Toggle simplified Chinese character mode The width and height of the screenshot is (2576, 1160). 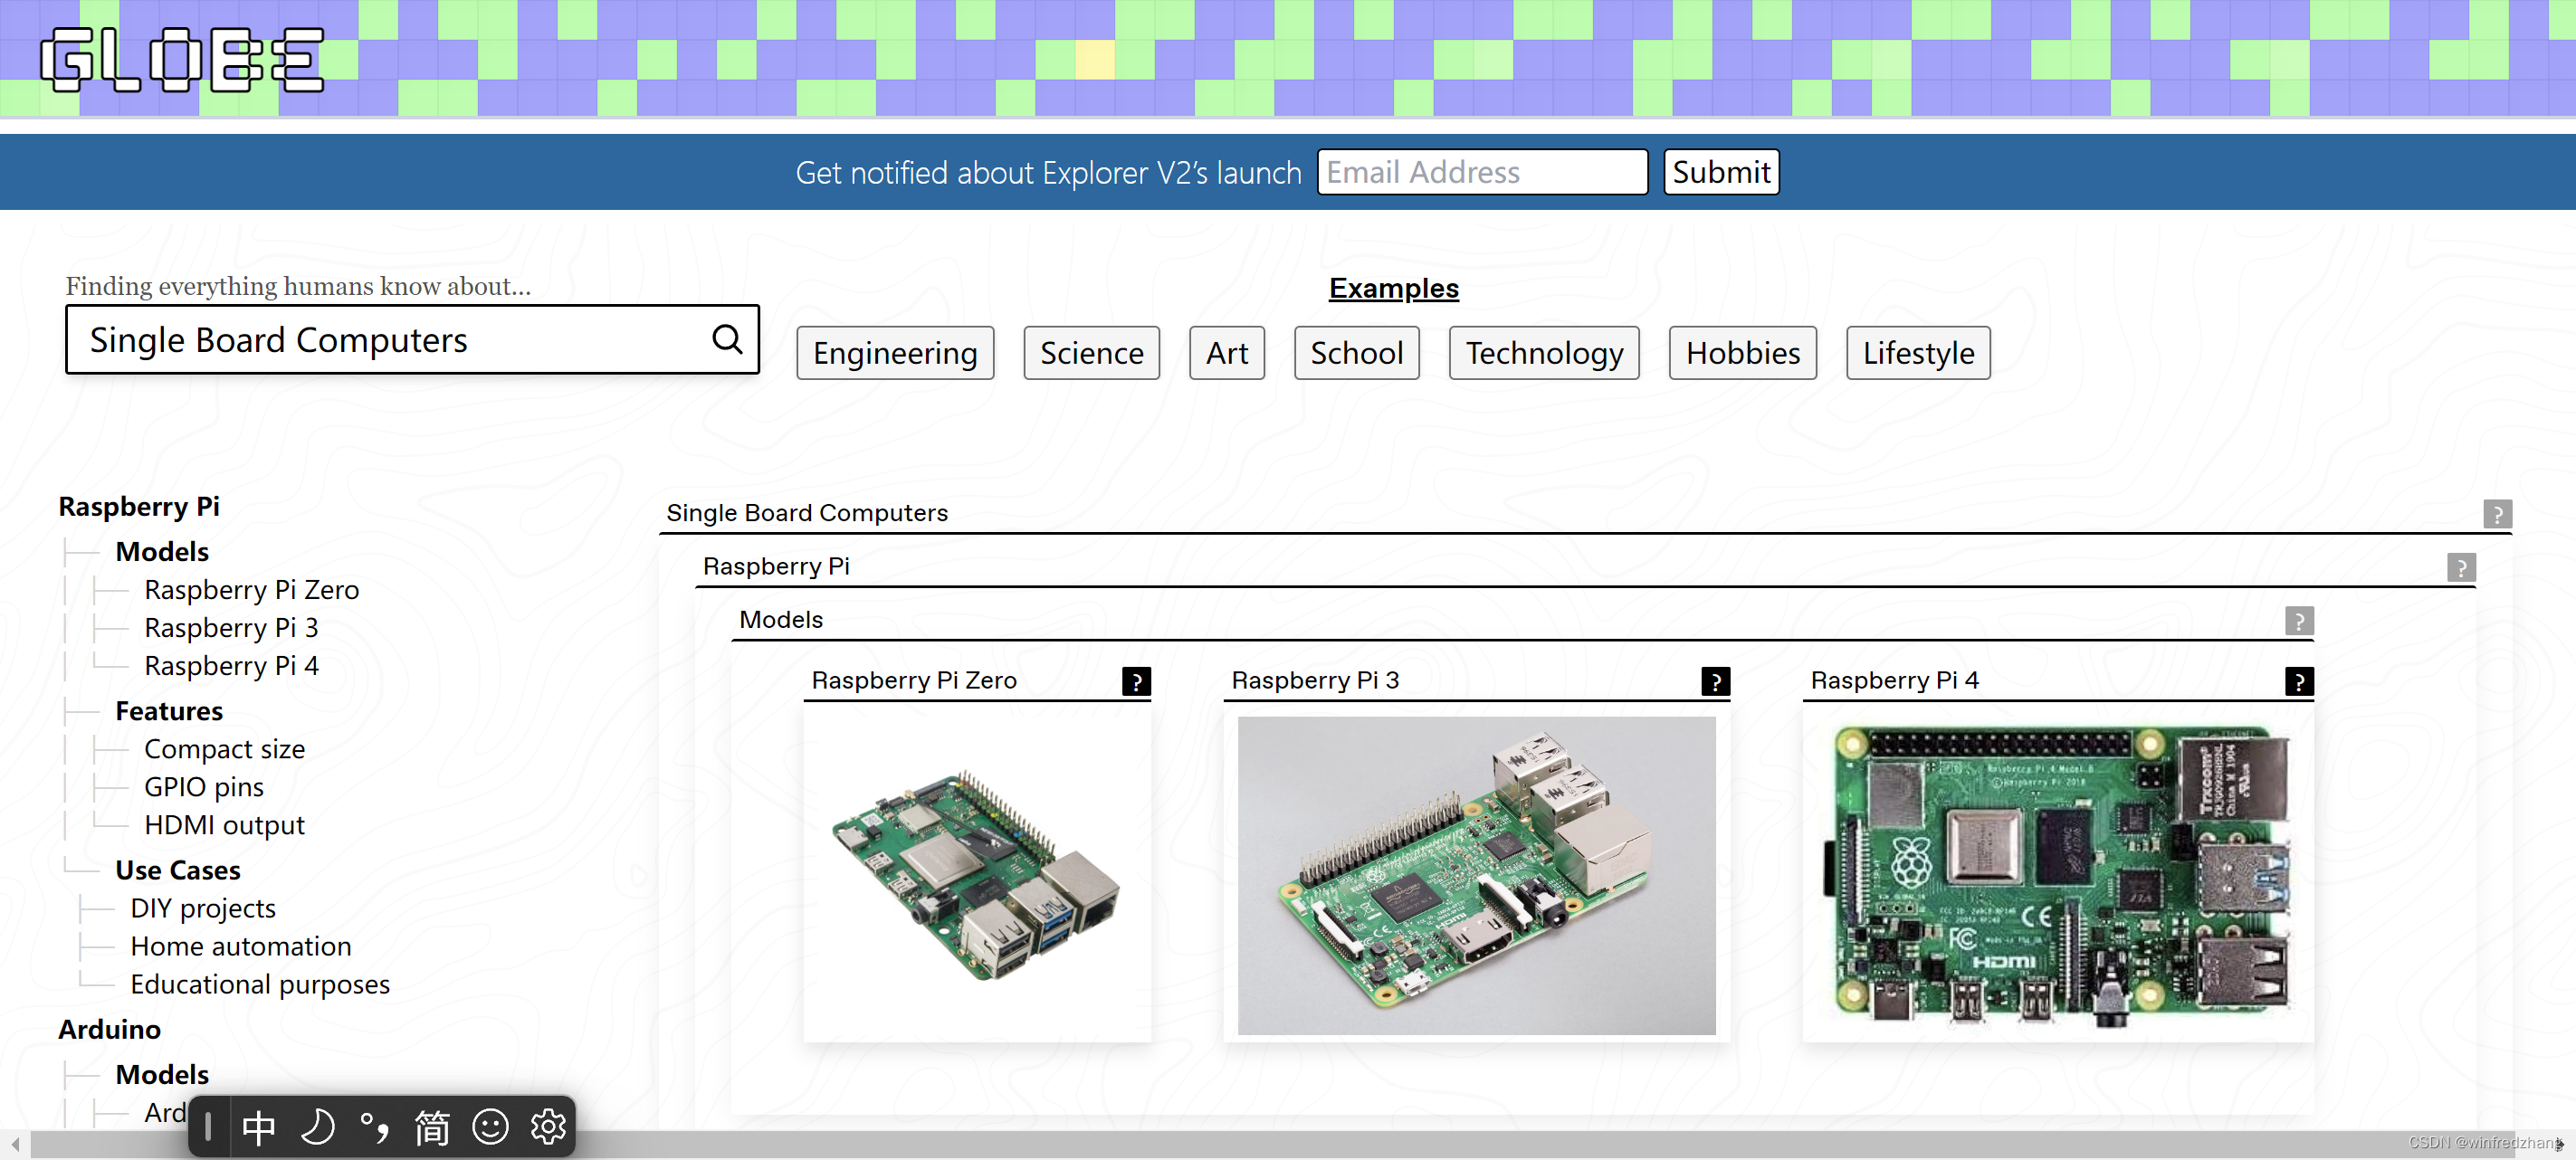click(x=432, y=1127)
